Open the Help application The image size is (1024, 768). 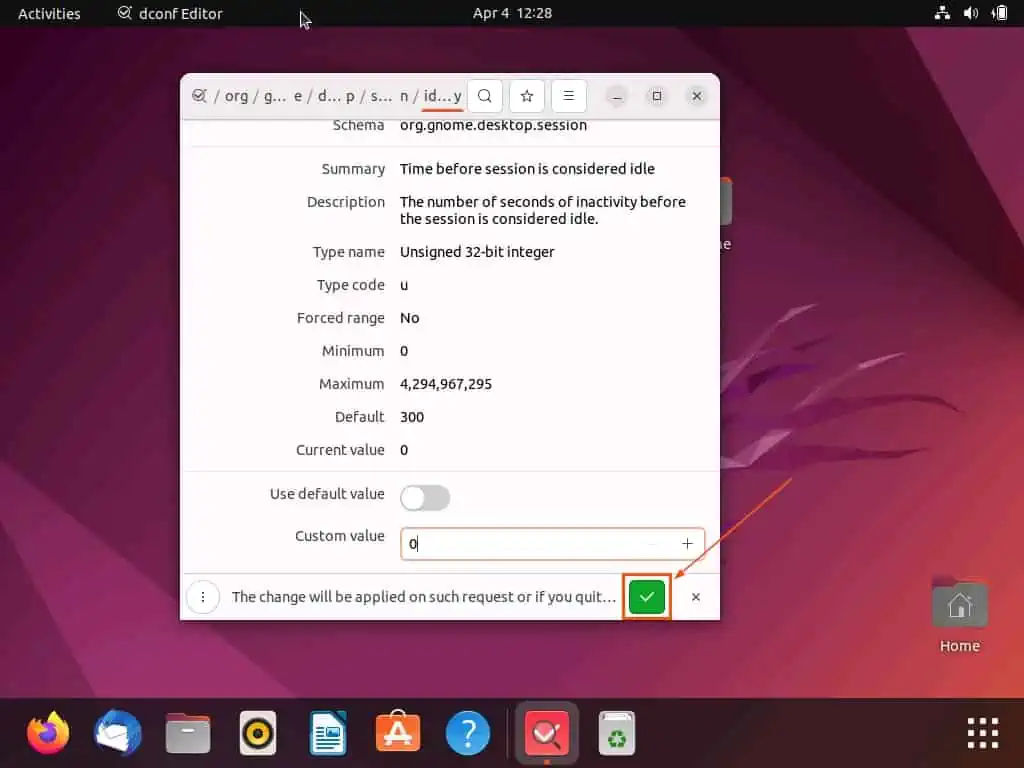467,733
